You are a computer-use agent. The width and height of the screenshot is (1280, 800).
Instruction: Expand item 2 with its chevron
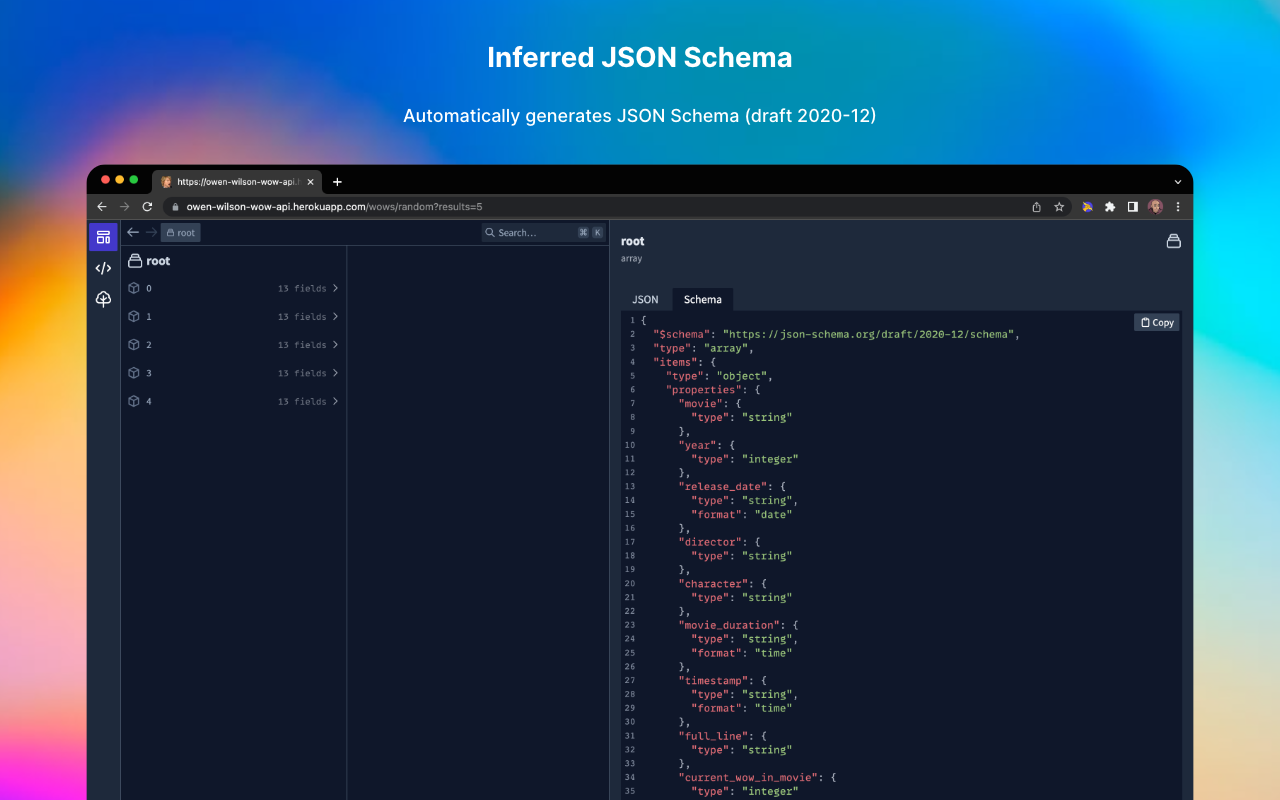pyautogui.click(x=335, y=344)
